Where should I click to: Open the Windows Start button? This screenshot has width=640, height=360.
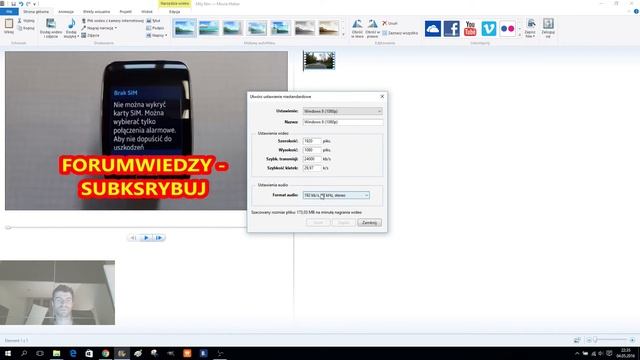8,353
